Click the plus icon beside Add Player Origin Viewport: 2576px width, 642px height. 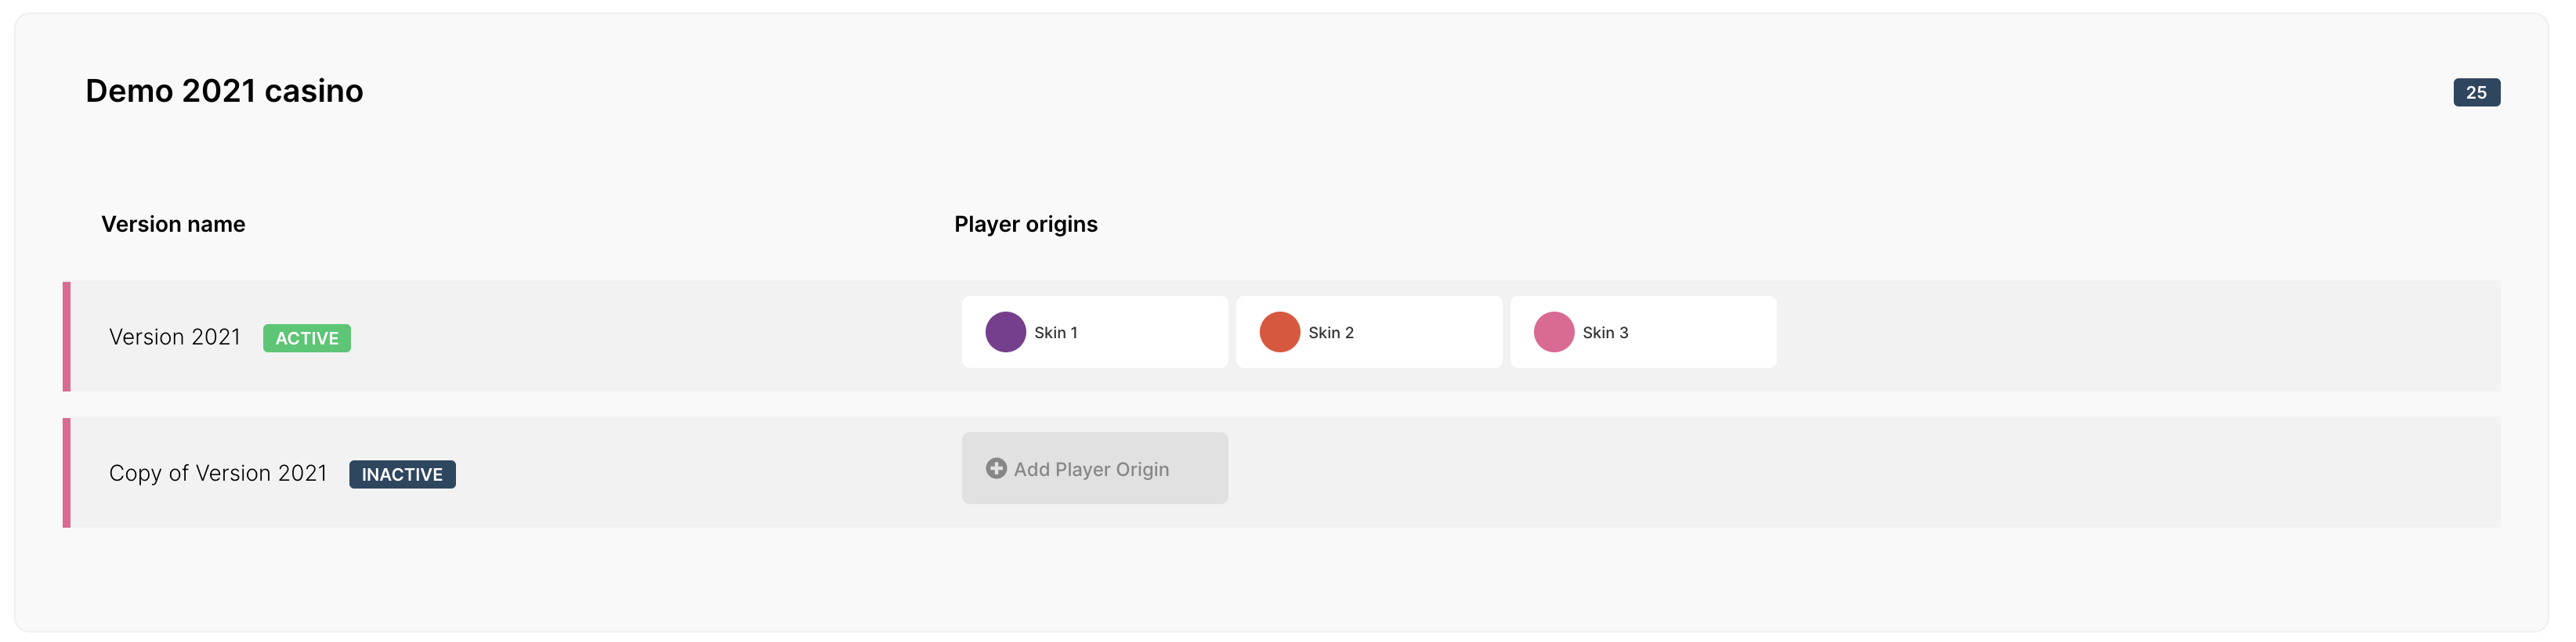pyautogui.click(x=996, y=468)
